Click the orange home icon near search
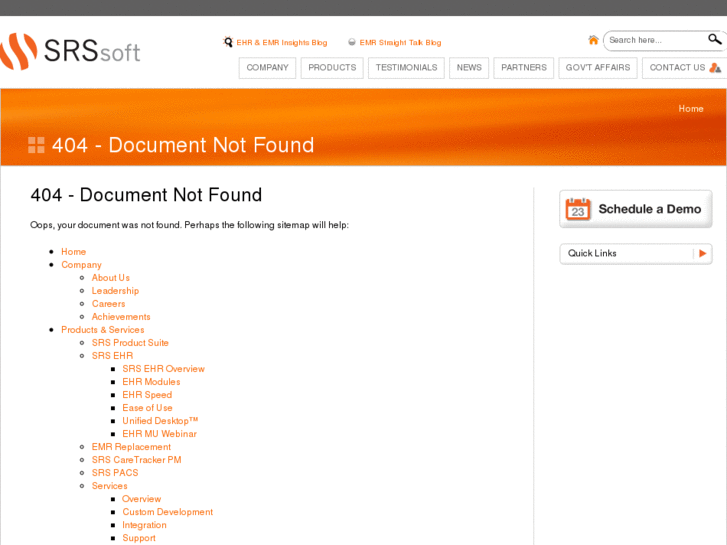 click(x=593, y=40)
